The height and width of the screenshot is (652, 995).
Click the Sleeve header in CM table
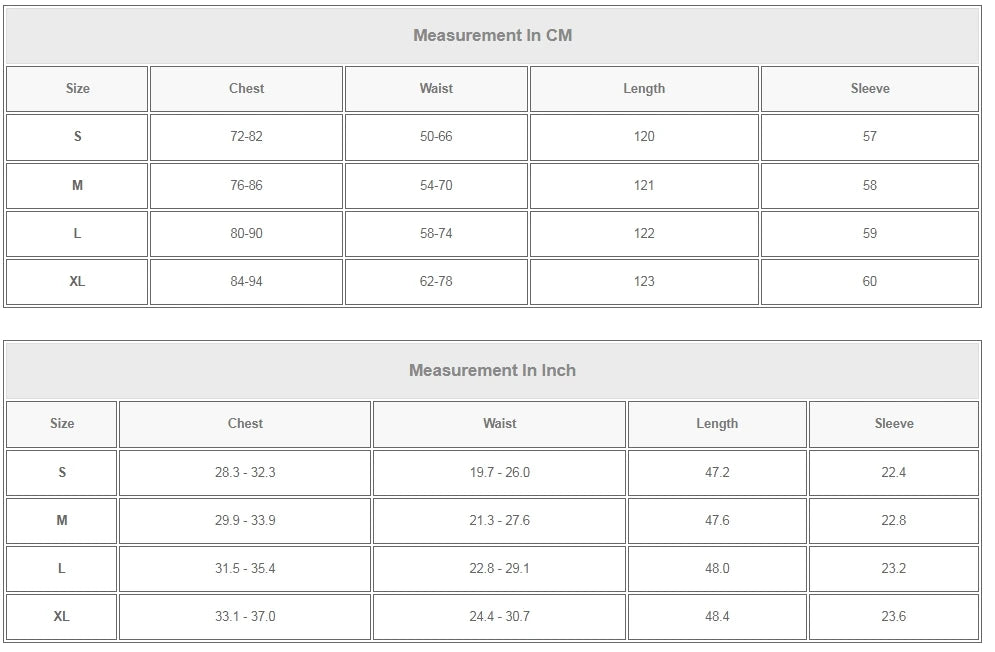pyautogui.click(x=869, y=89)
